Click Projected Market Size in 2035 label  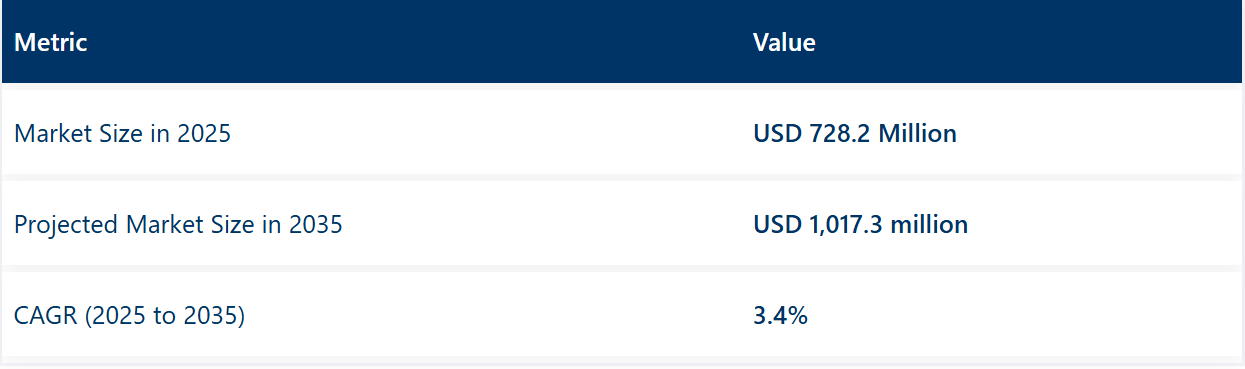click(x=178, y=225)
